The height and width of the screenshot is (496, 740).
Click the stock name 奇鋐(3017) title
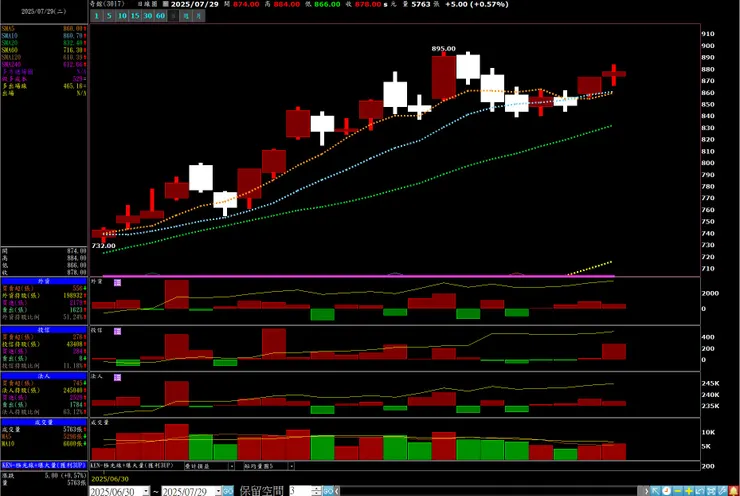107,4
